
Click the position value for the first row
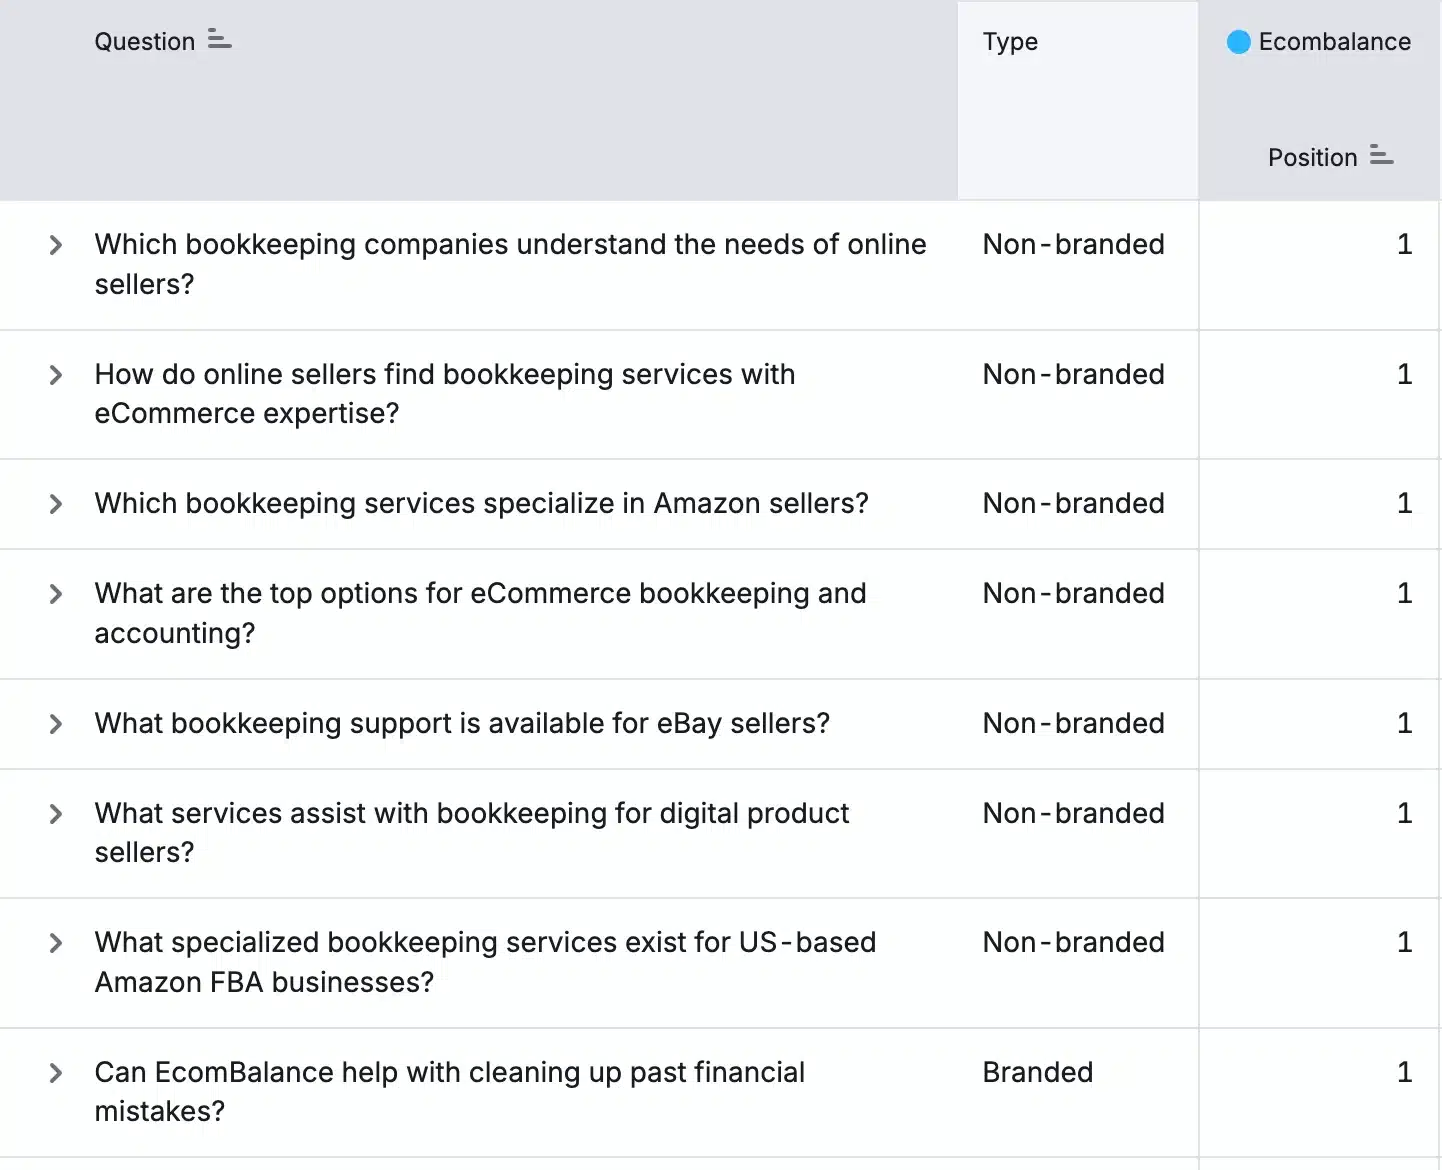pos(1405,244)
